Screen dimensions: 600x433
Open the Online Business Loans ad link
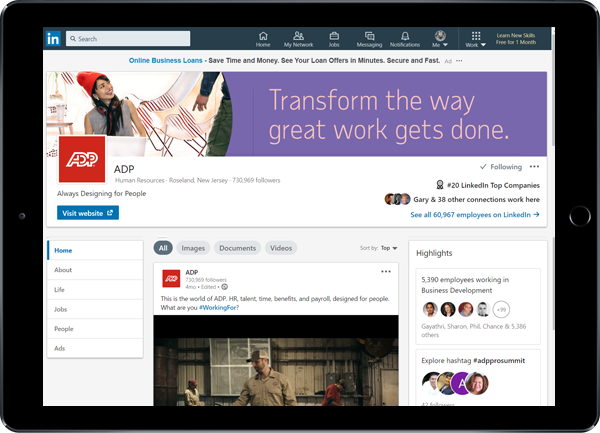click(165, 60)
